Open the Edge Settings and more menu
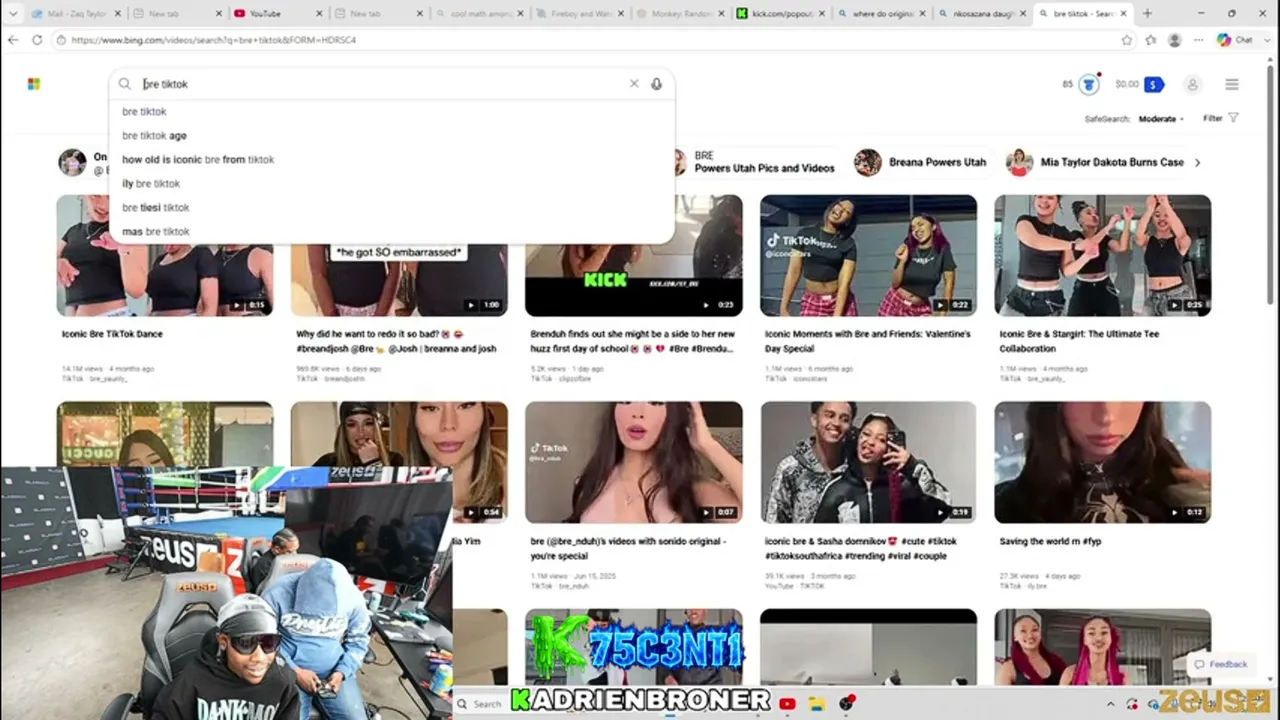The height and width of the screenshot is (720, 1280). pyautogui.click(x=1198, y=40)
